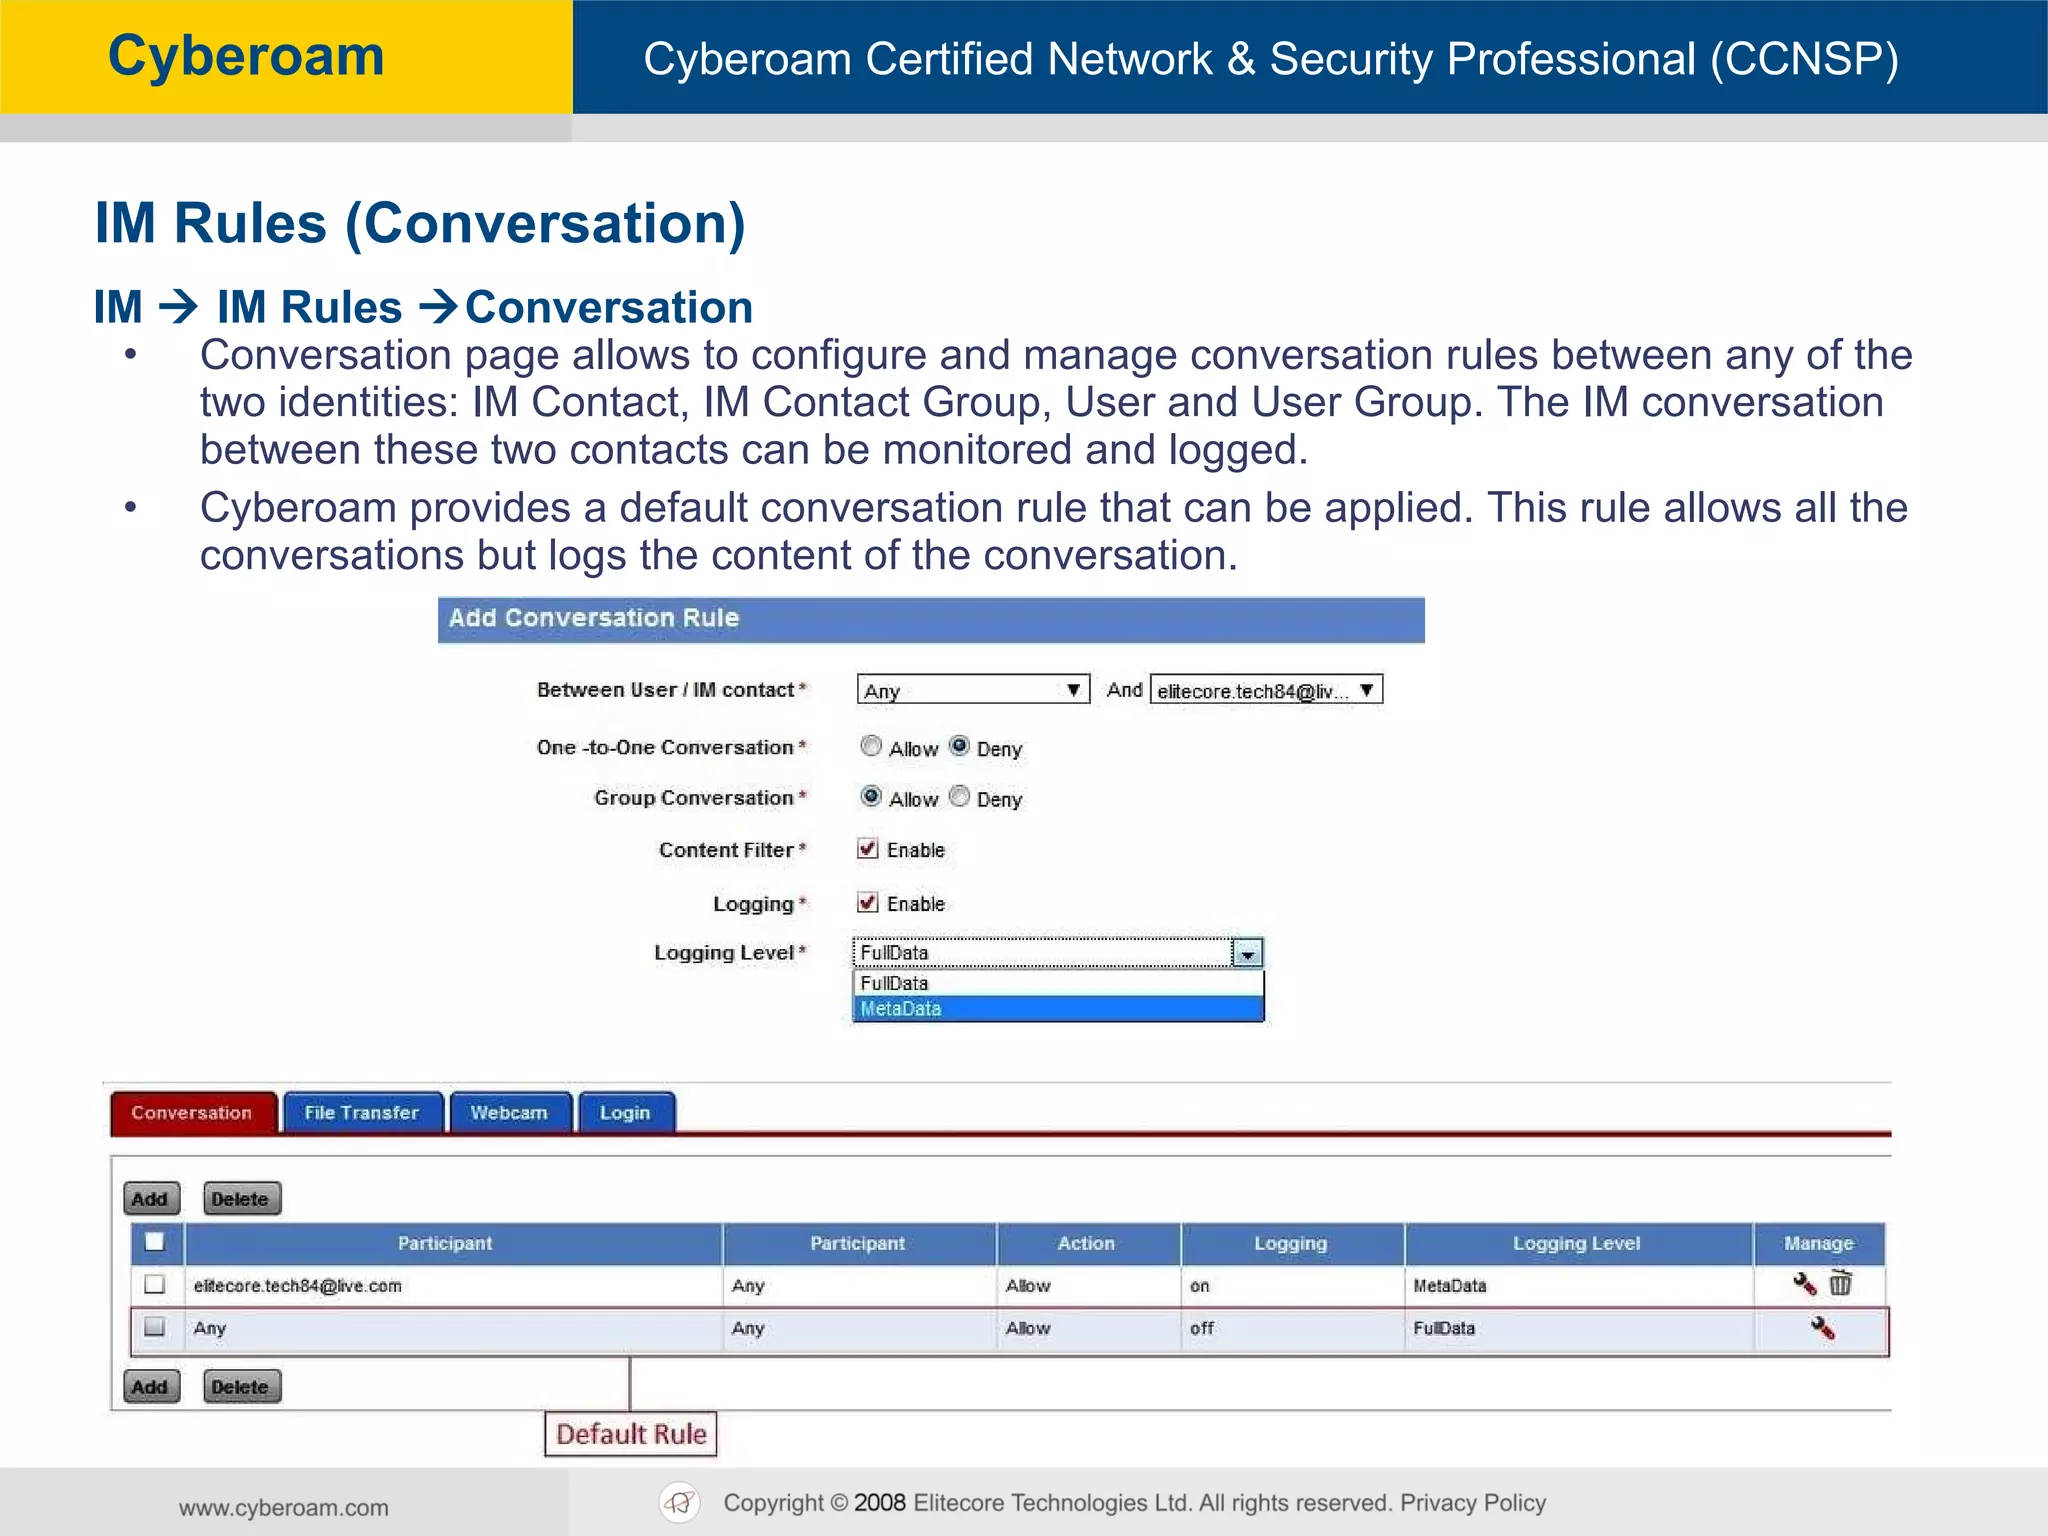Image resolution: width=2048 pixels, height=1536 pixels.
Task: Click the Cyberoam logo text
Action: [x=246, y=56]
